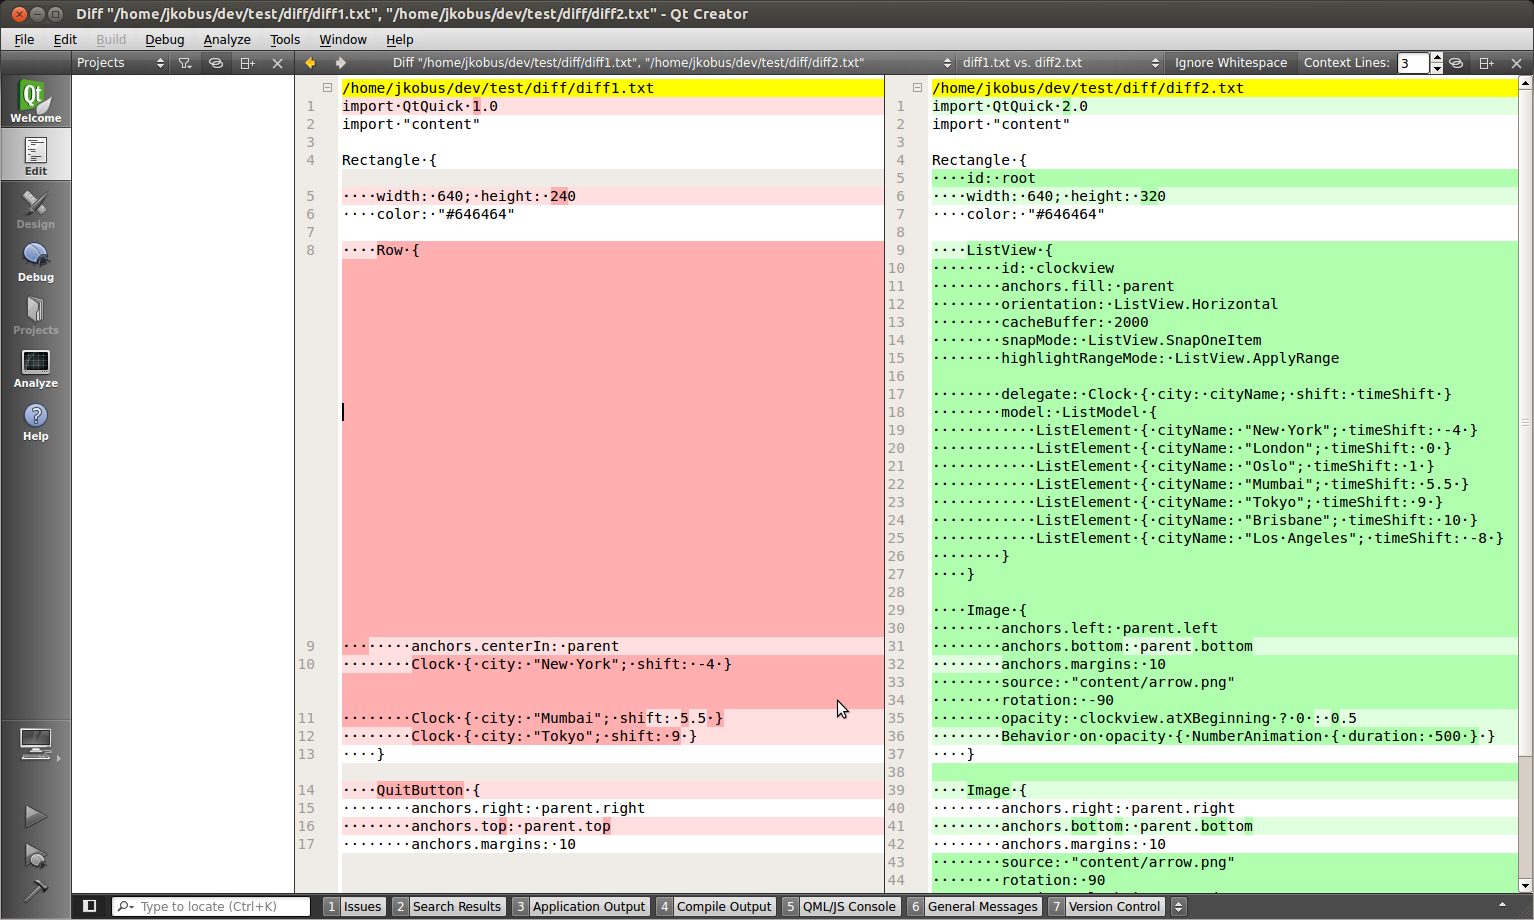Toggle horizontal scroll synchronization in diff toolbar
This screenshot has width=1534, height=920.
(1456, 63)
